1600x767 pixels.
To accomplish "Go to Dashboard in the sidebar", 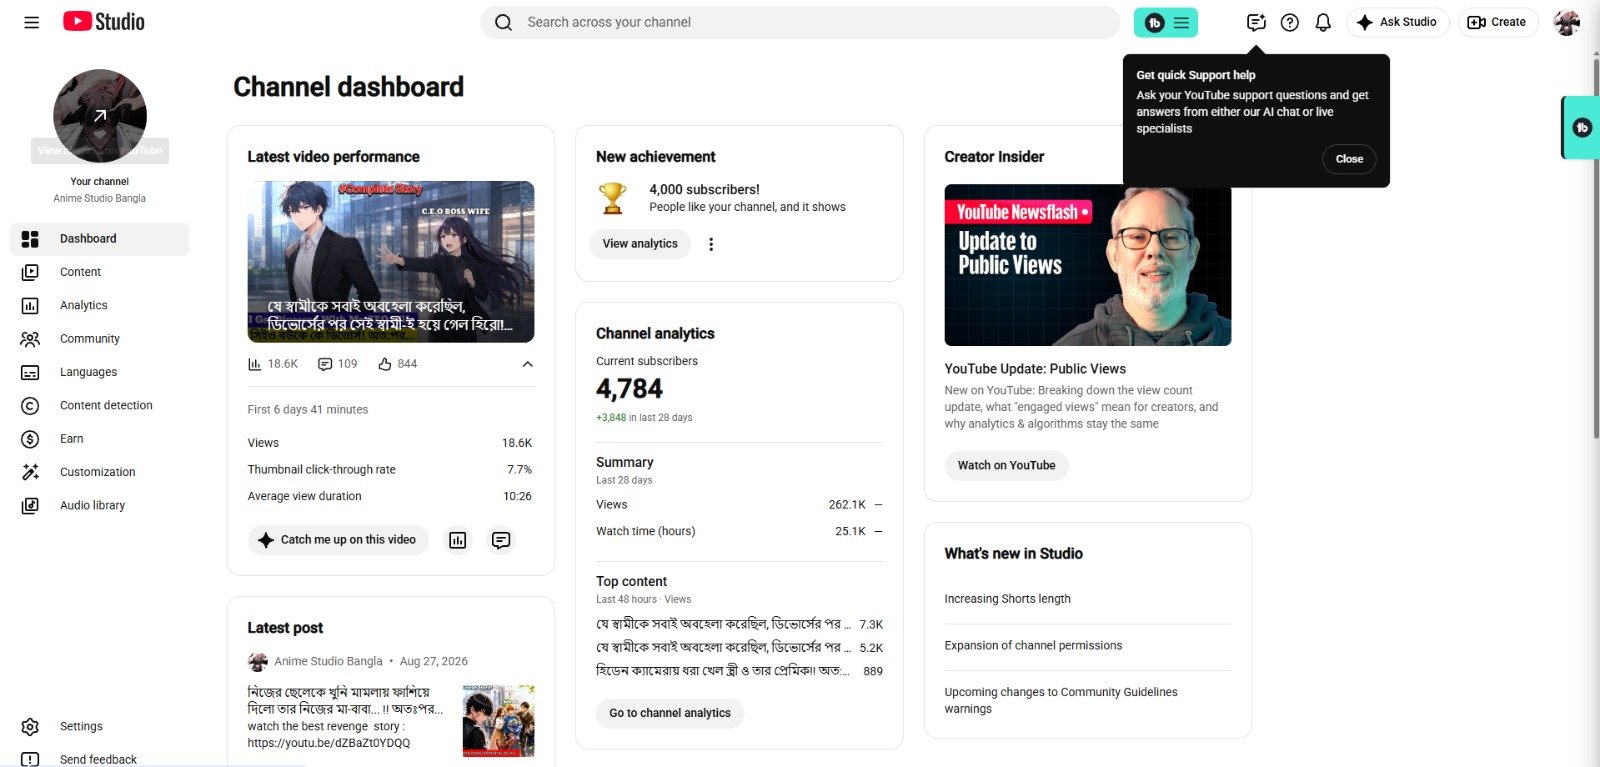I will click(99, 239).
